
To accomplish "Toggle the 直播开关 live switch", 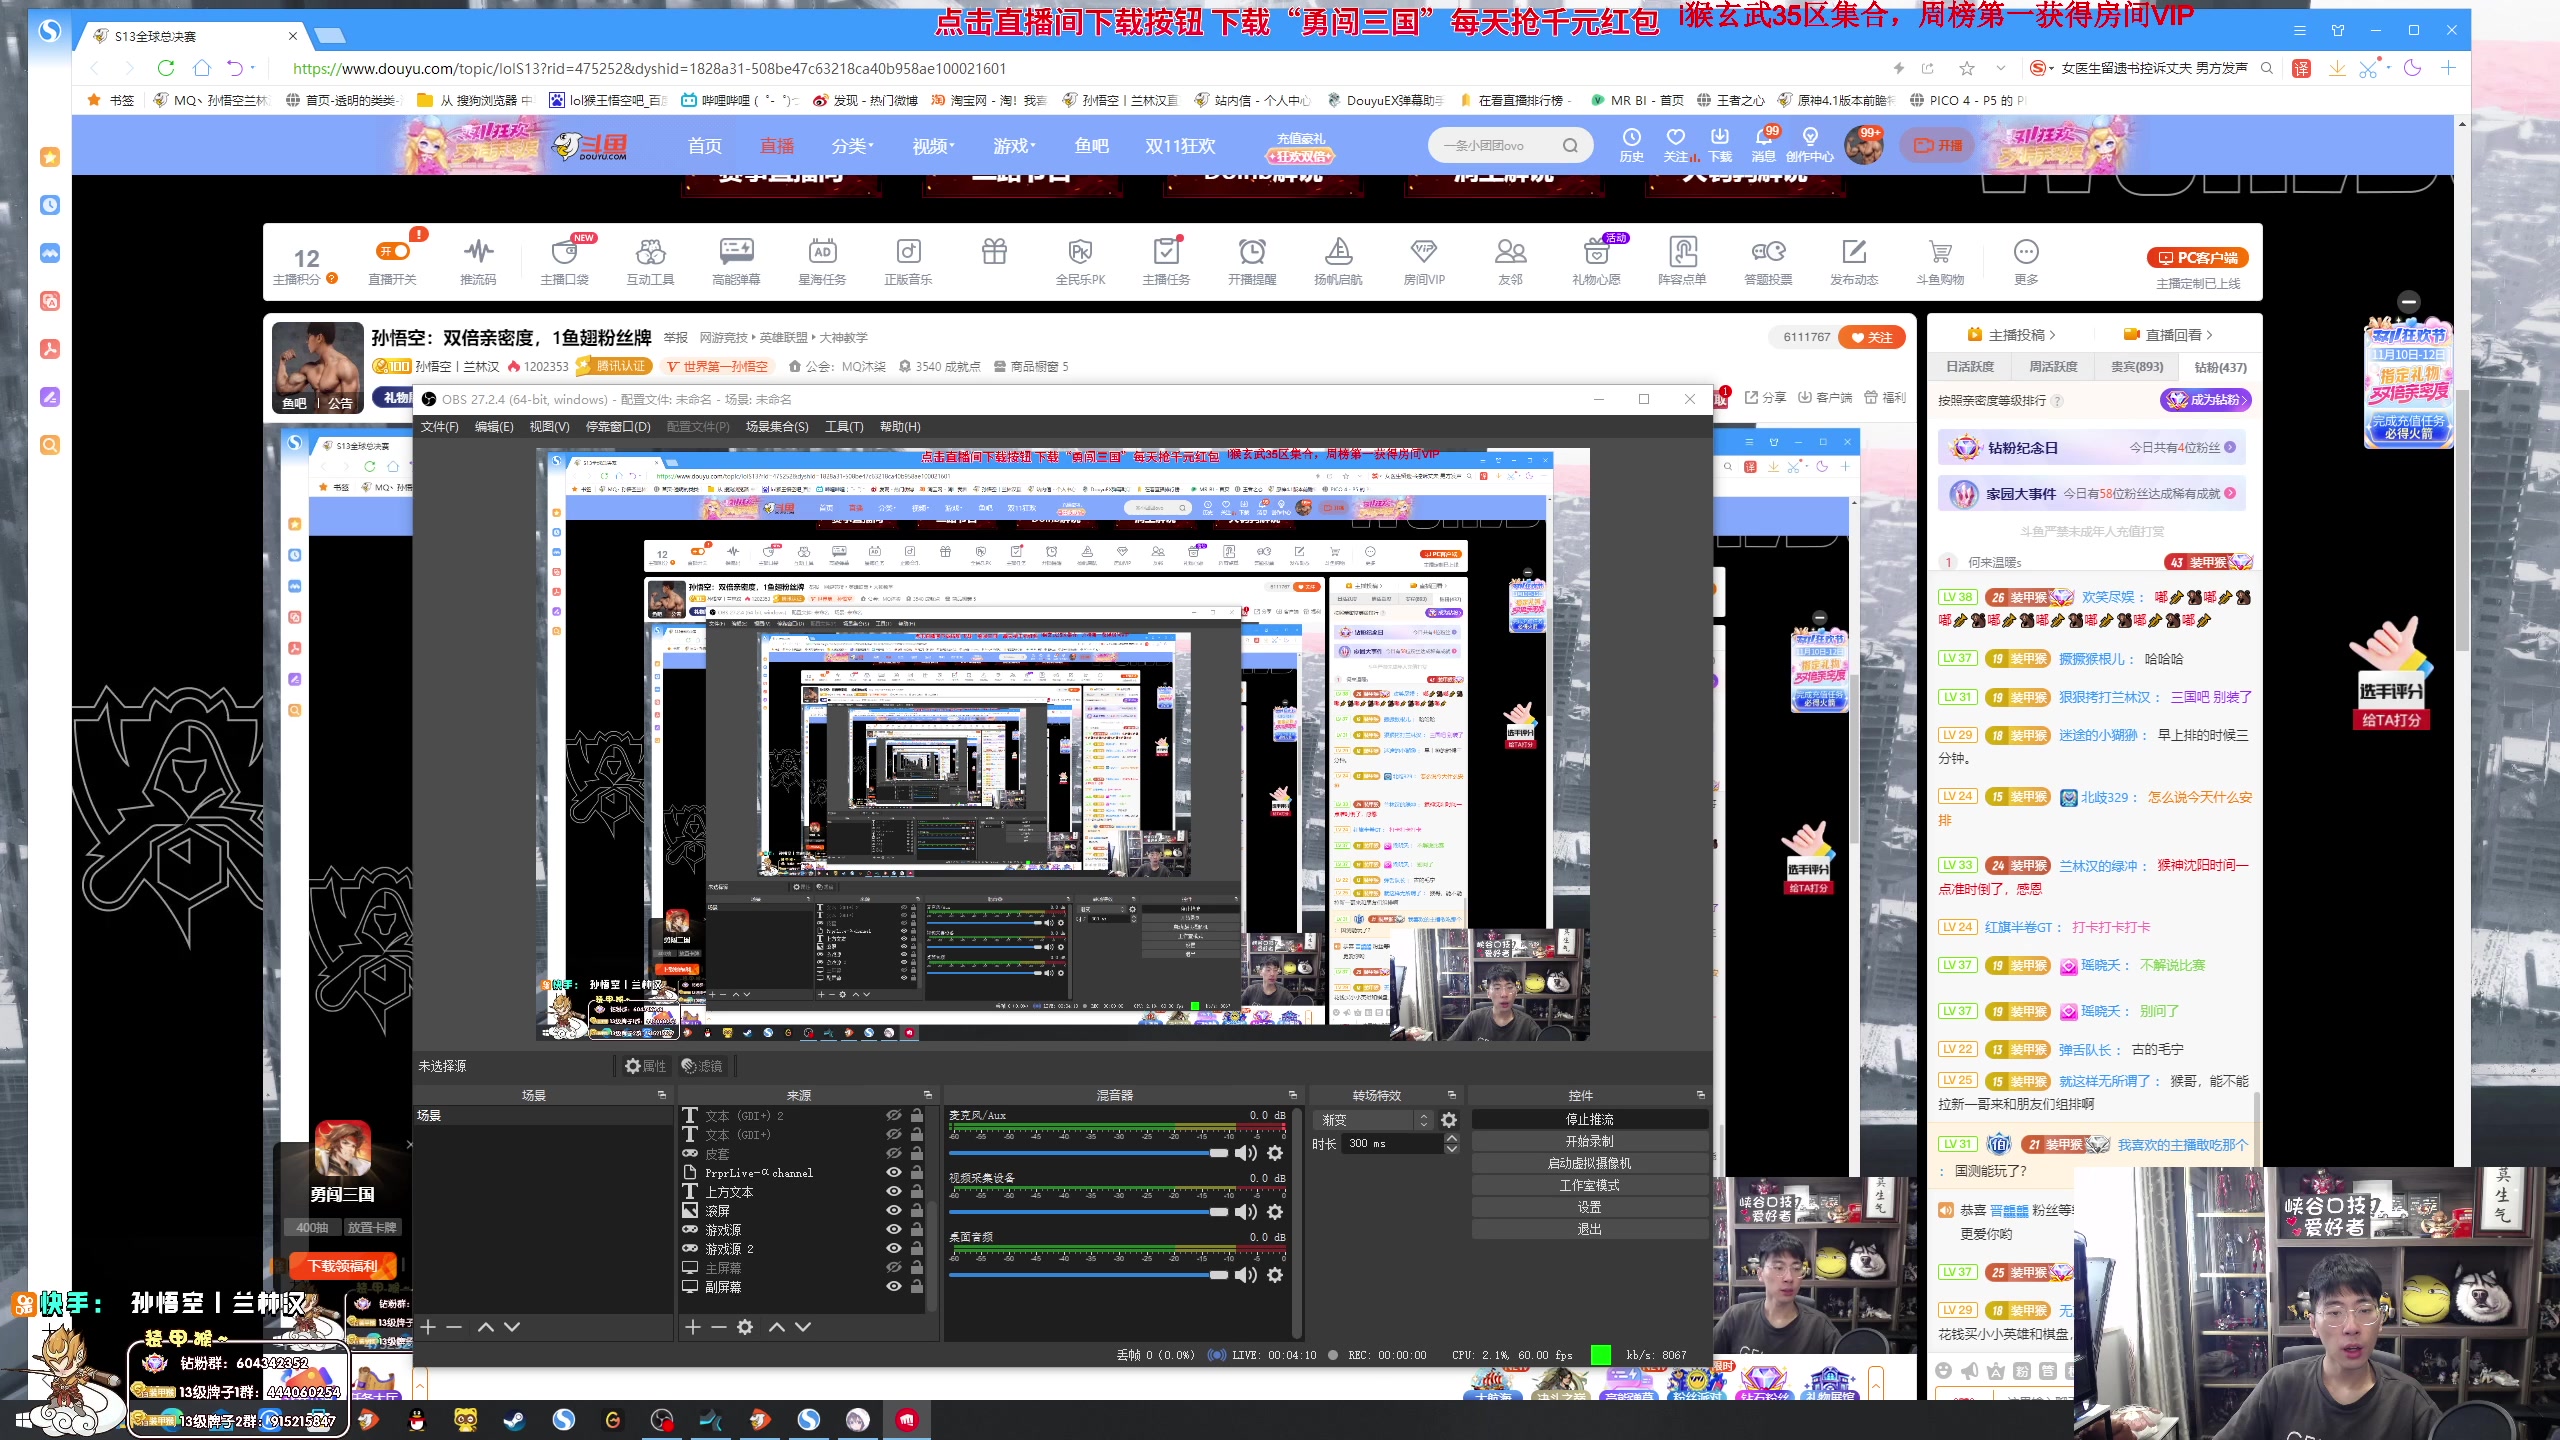I will coord(393,251).
